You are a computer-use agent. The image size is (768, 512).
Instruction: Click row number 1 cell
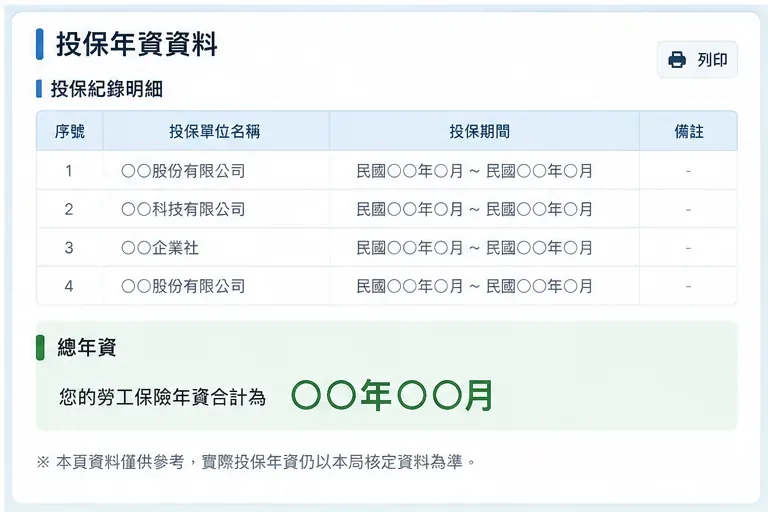coord(69,171)
